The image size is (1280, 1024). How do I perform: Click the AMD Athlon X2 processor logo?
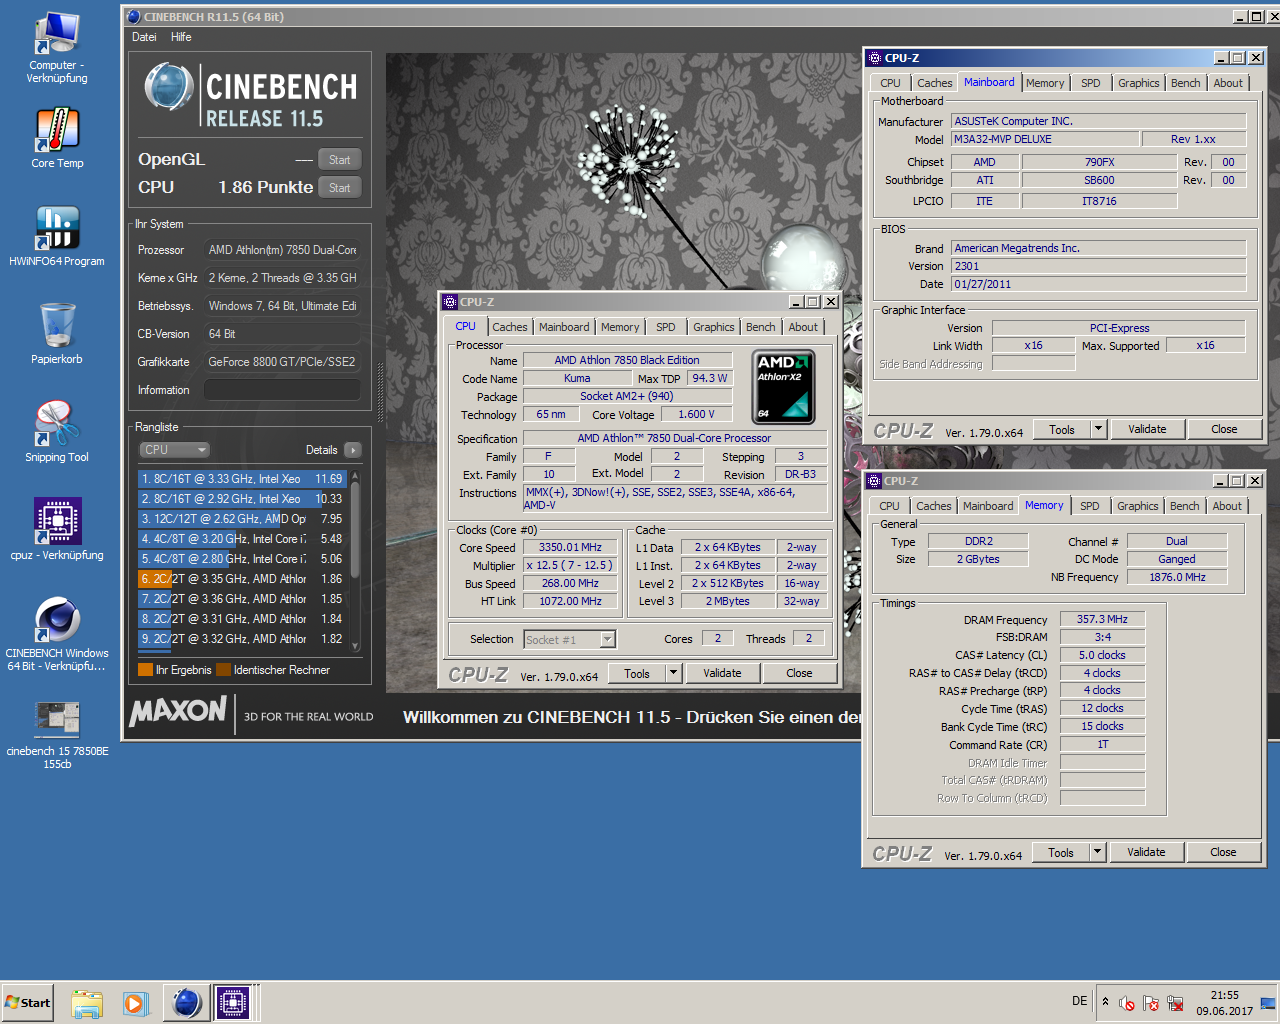(x=783, y=386)
